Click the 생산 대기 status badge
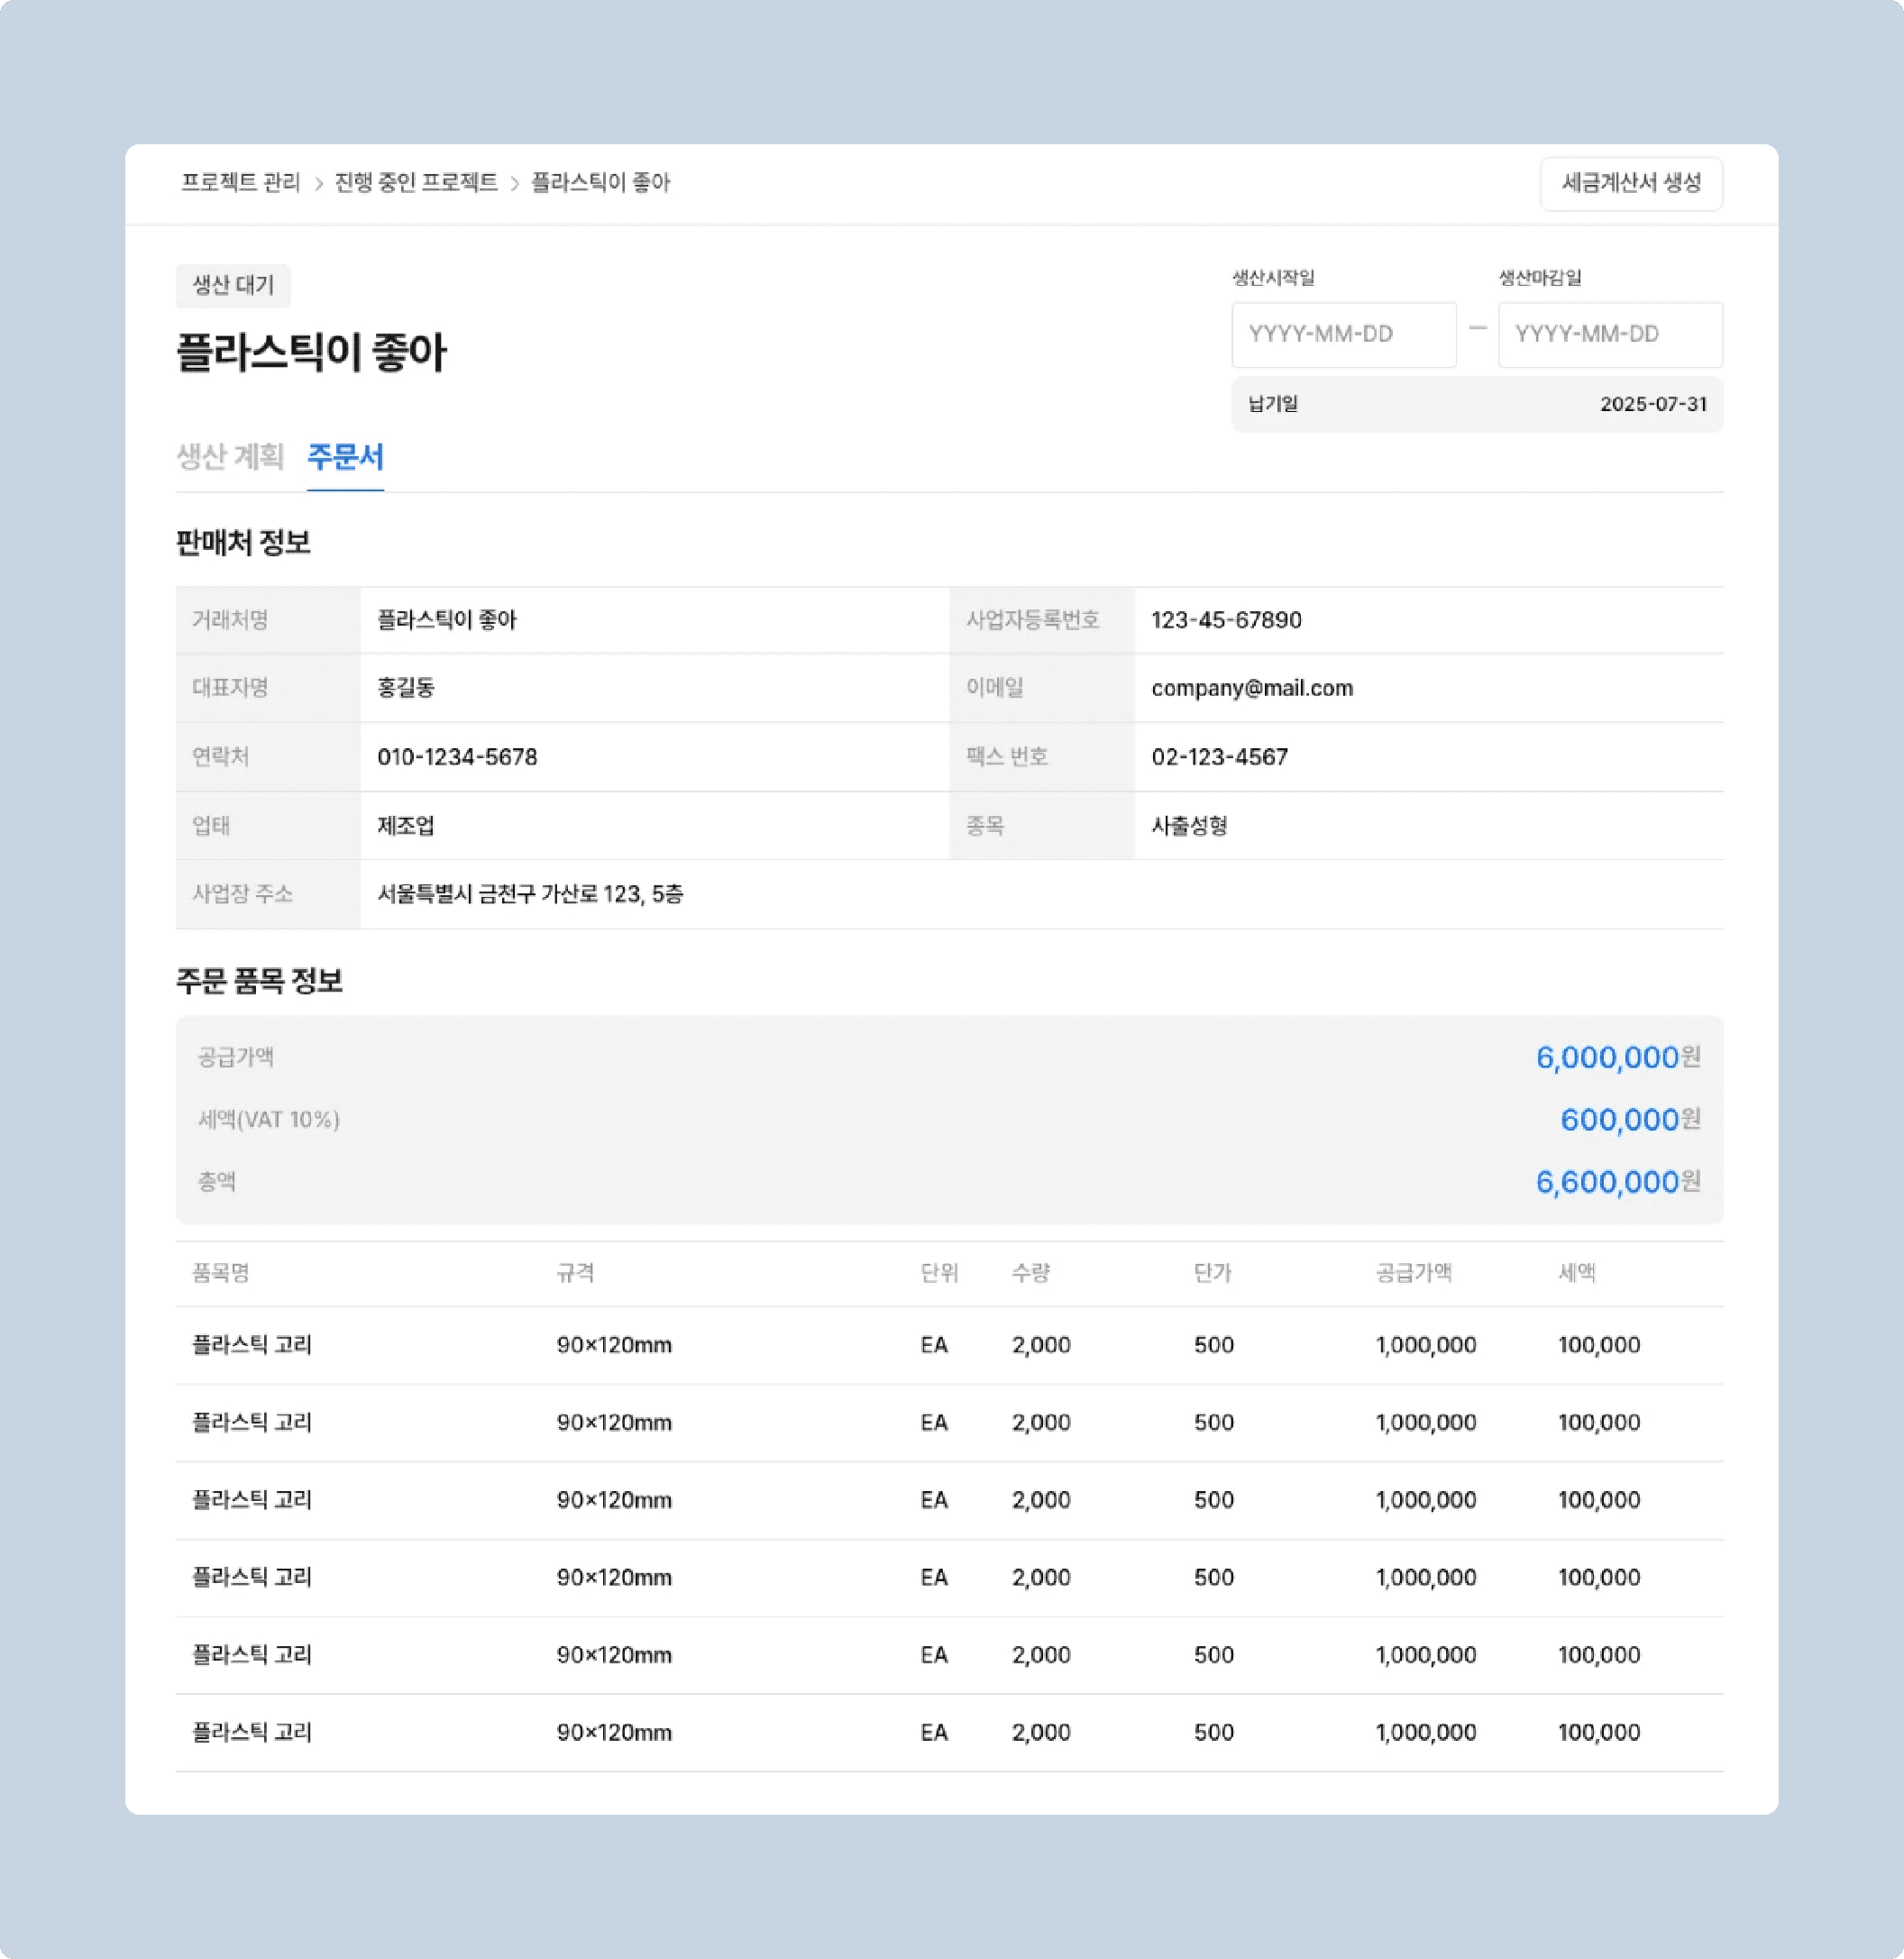Image resolution: width=1904 pixels, height=1959 pixels. pyautogui.click(x=233, y=286)
